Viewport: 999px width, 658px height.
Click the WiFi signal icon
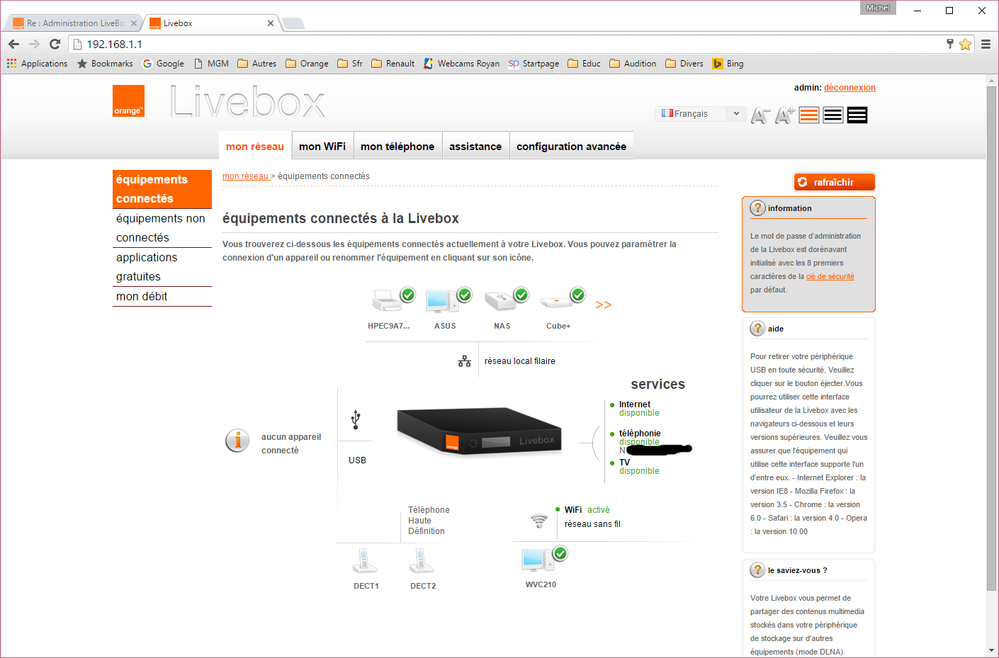point(539,520)
